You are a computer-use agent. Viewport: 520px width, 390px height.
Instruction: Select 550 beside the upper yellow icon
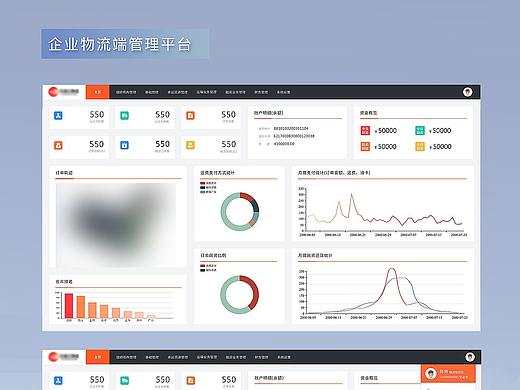pos(229,144)
